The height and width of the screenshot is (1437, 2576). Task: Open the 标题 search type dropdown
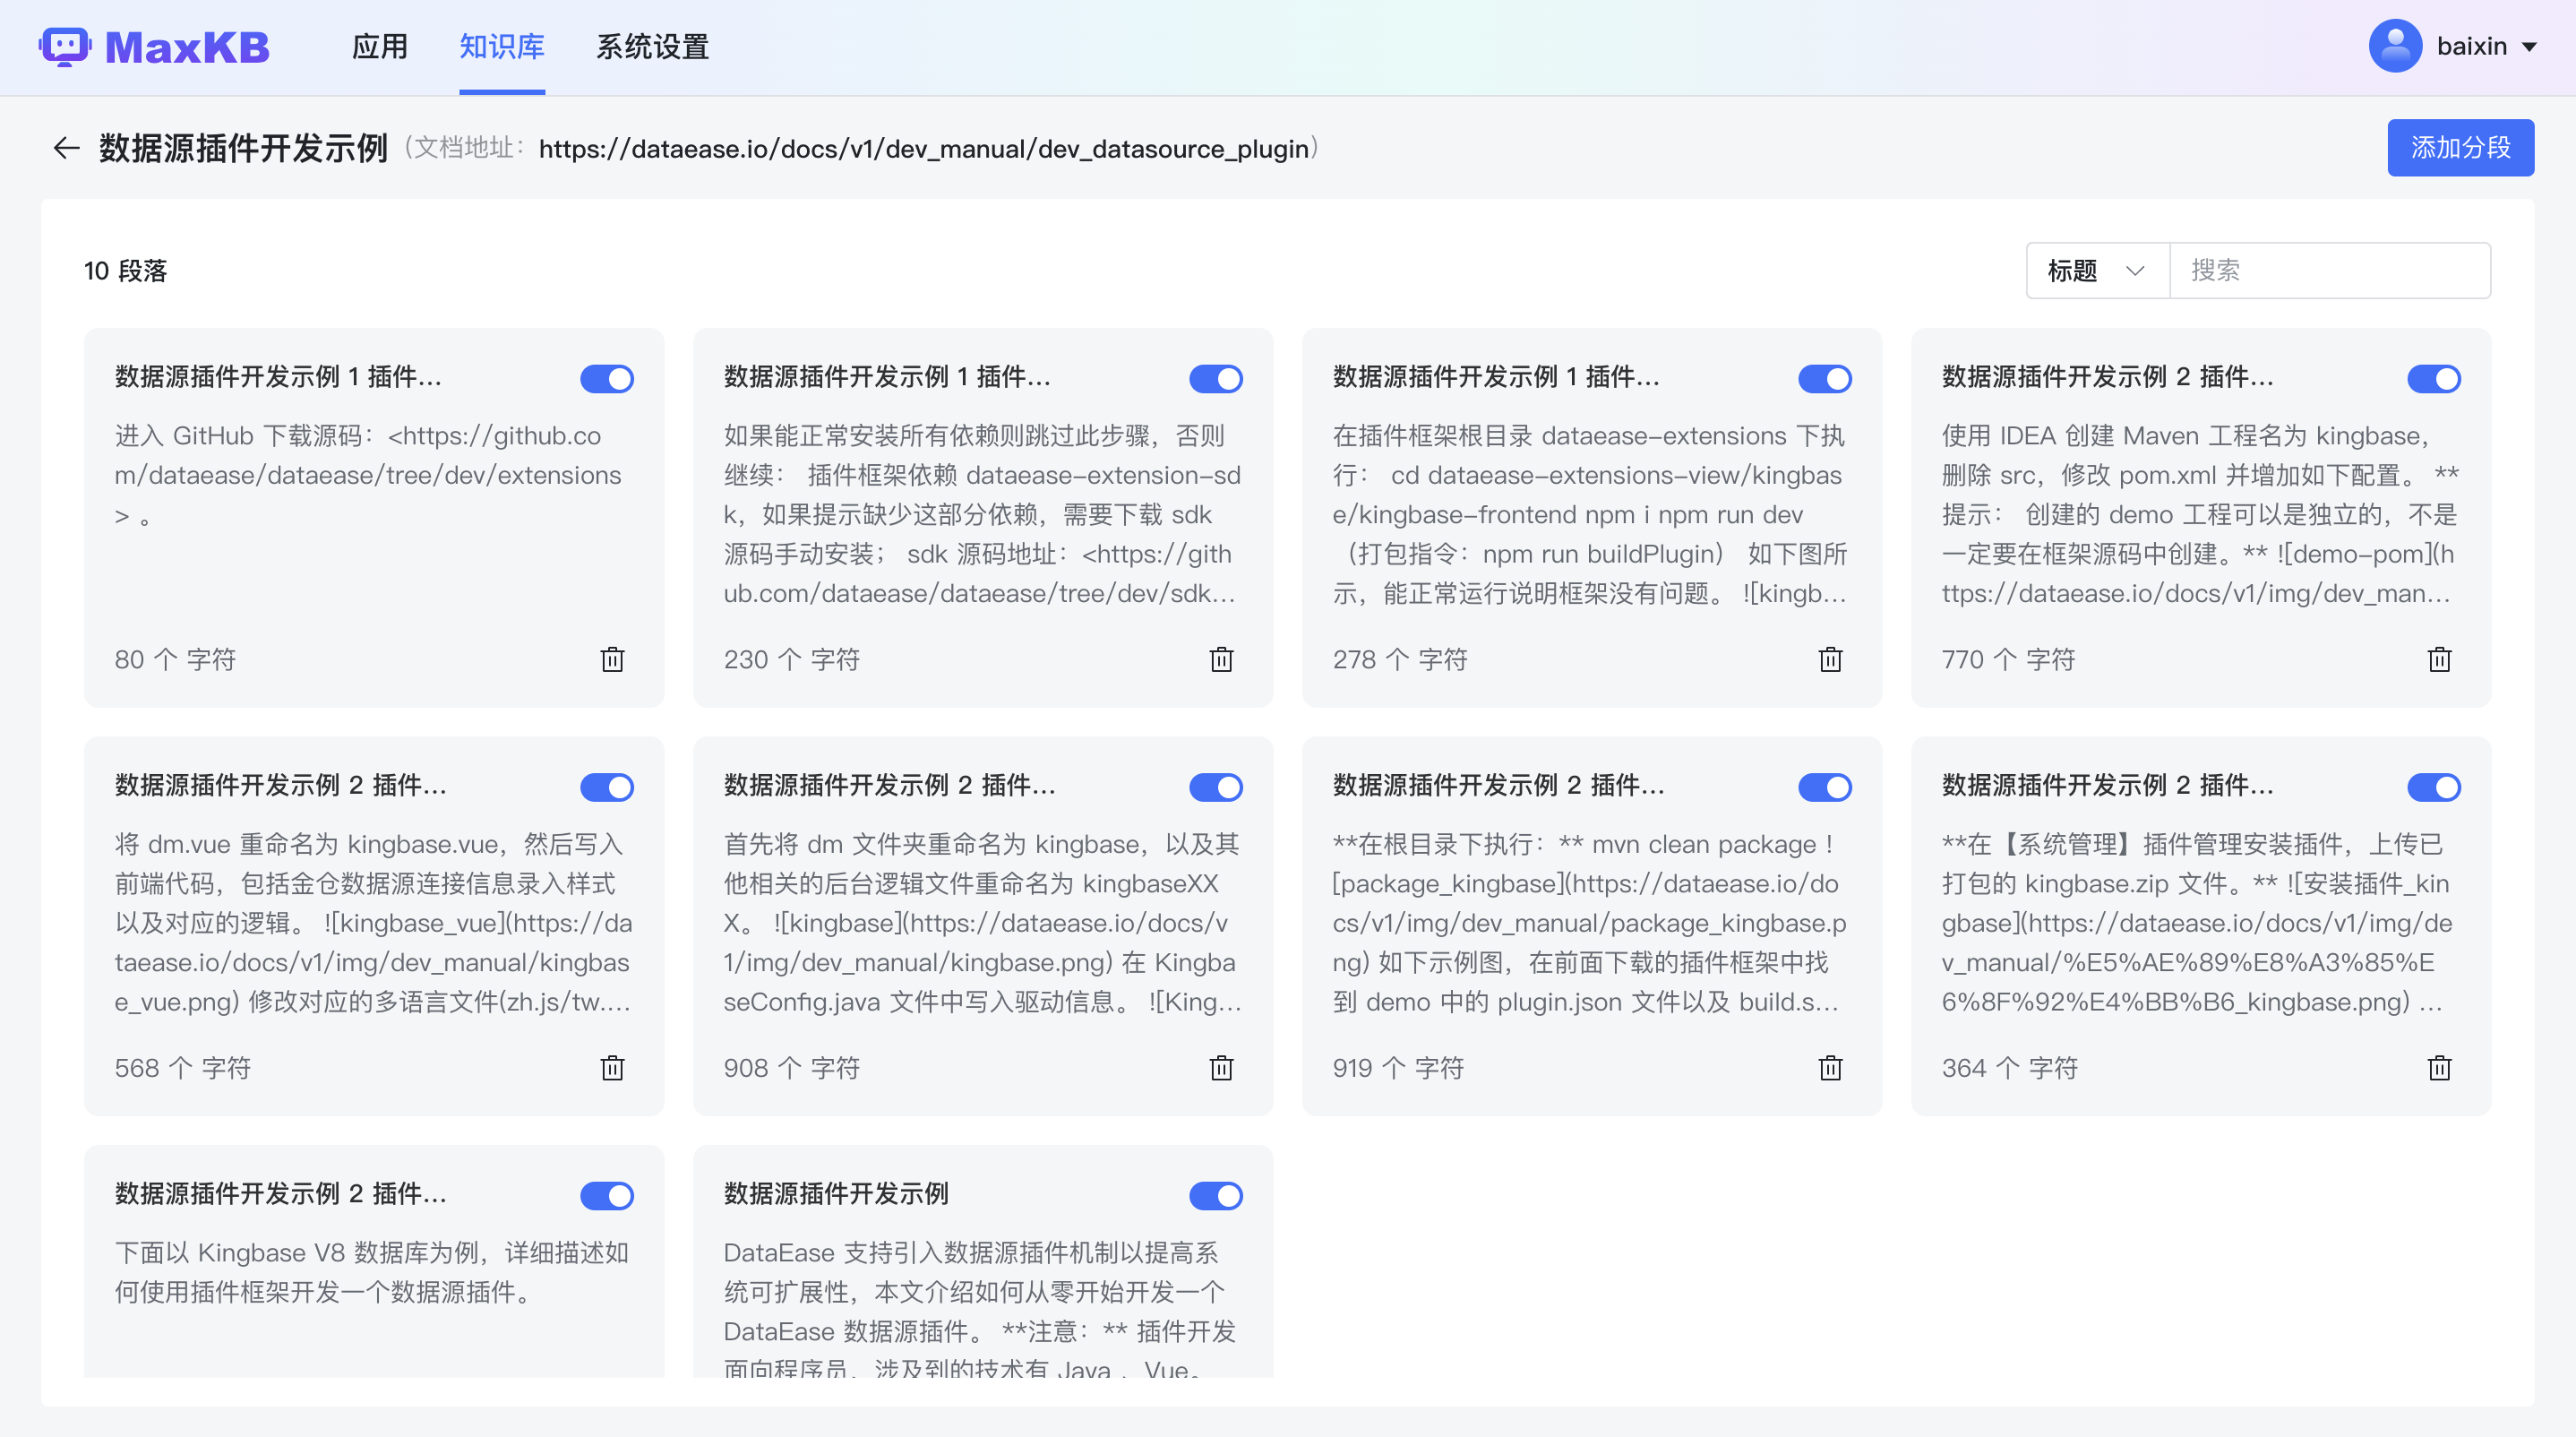click(x=2097, y=271)
